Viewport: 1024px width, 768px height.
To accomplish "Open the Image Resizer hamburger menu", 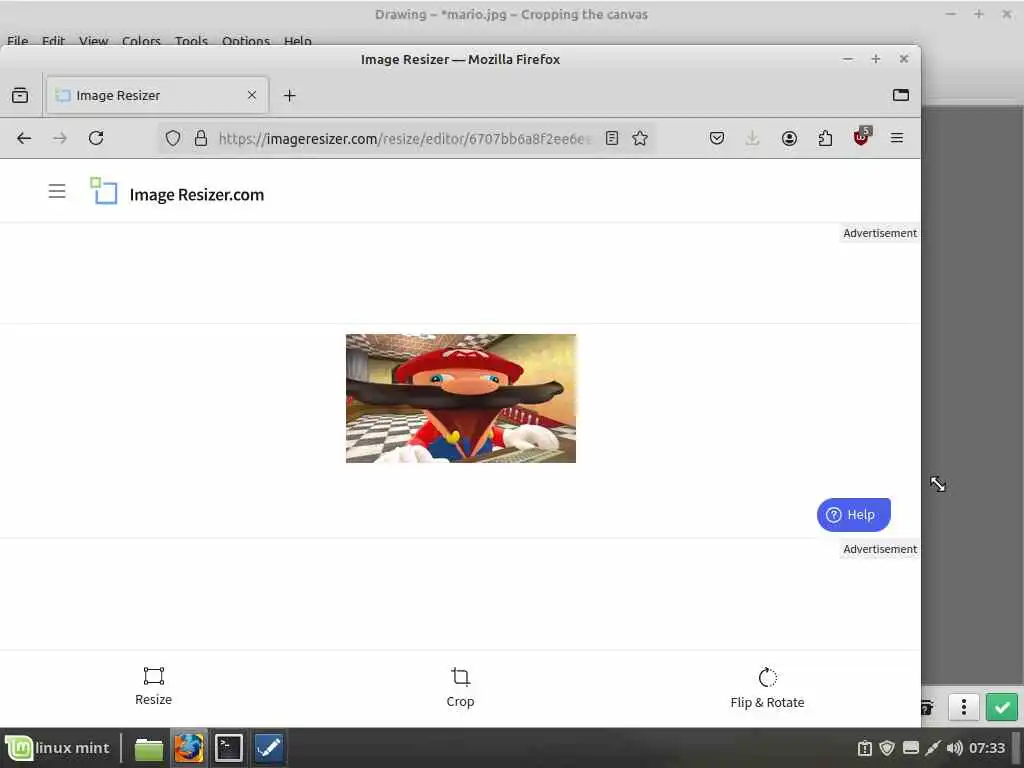I will tap(57, 191).
